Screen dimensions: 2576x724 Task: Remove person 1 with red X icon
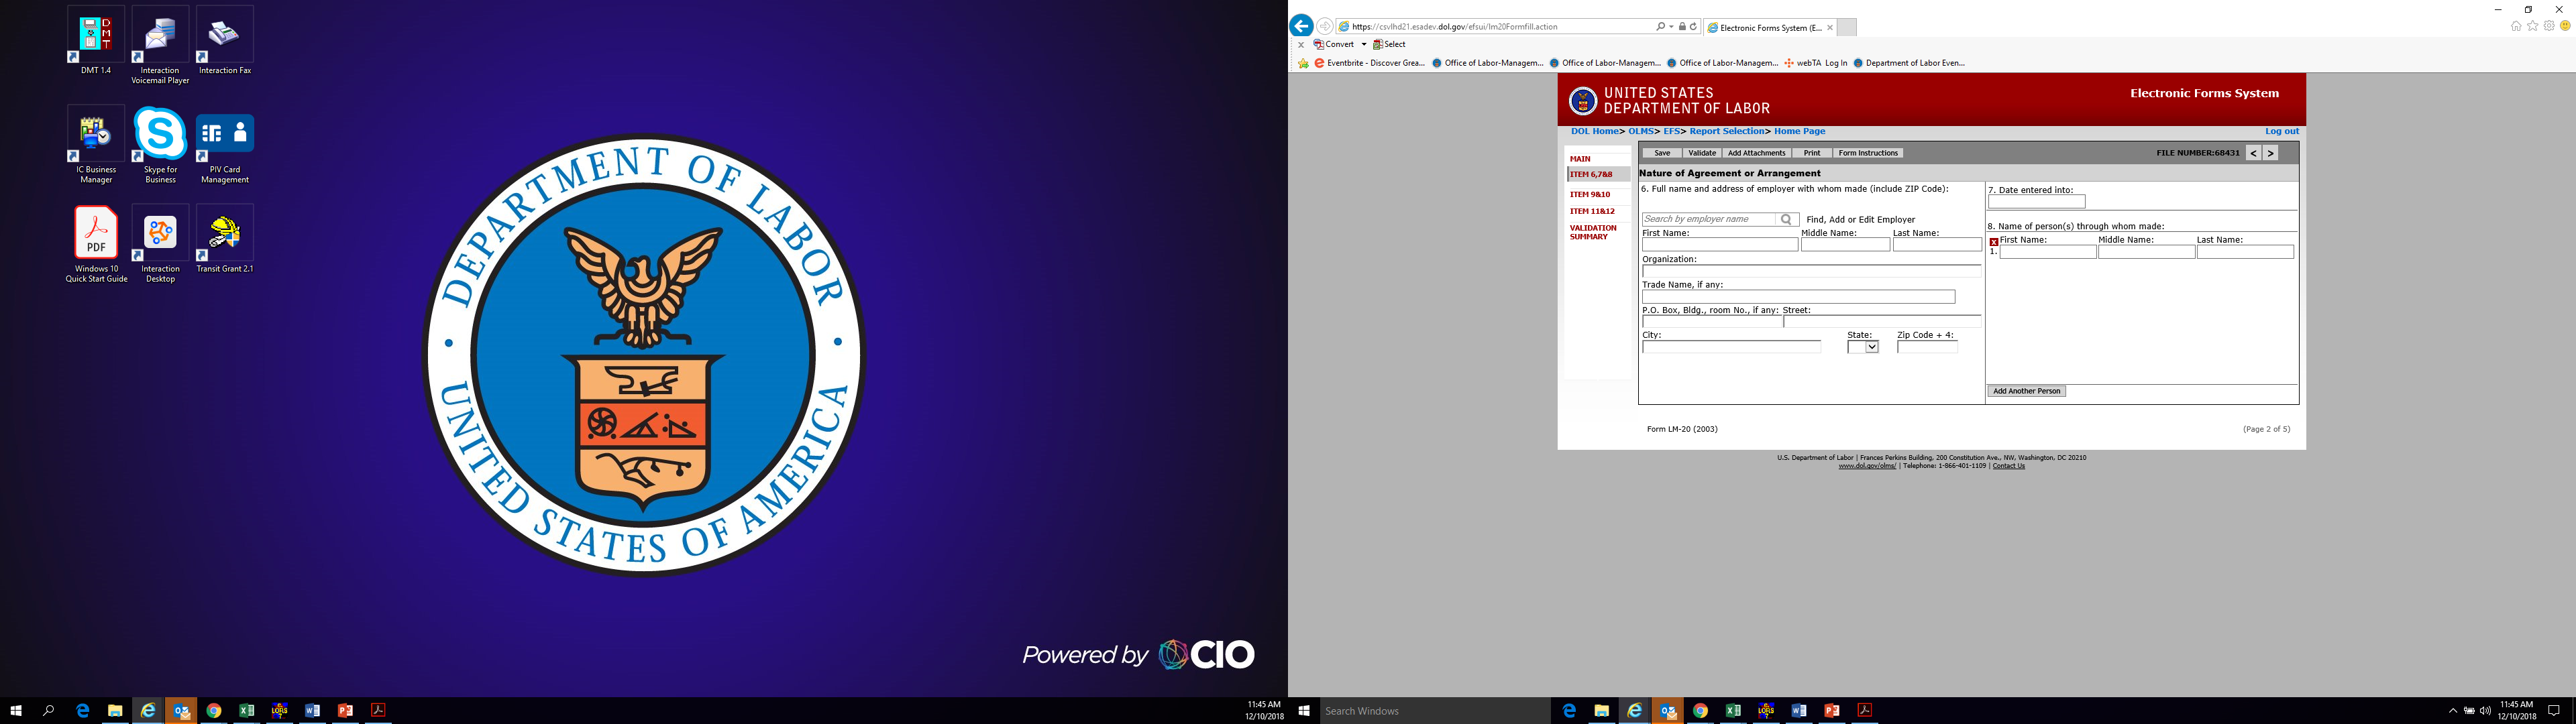[1994, 242]
